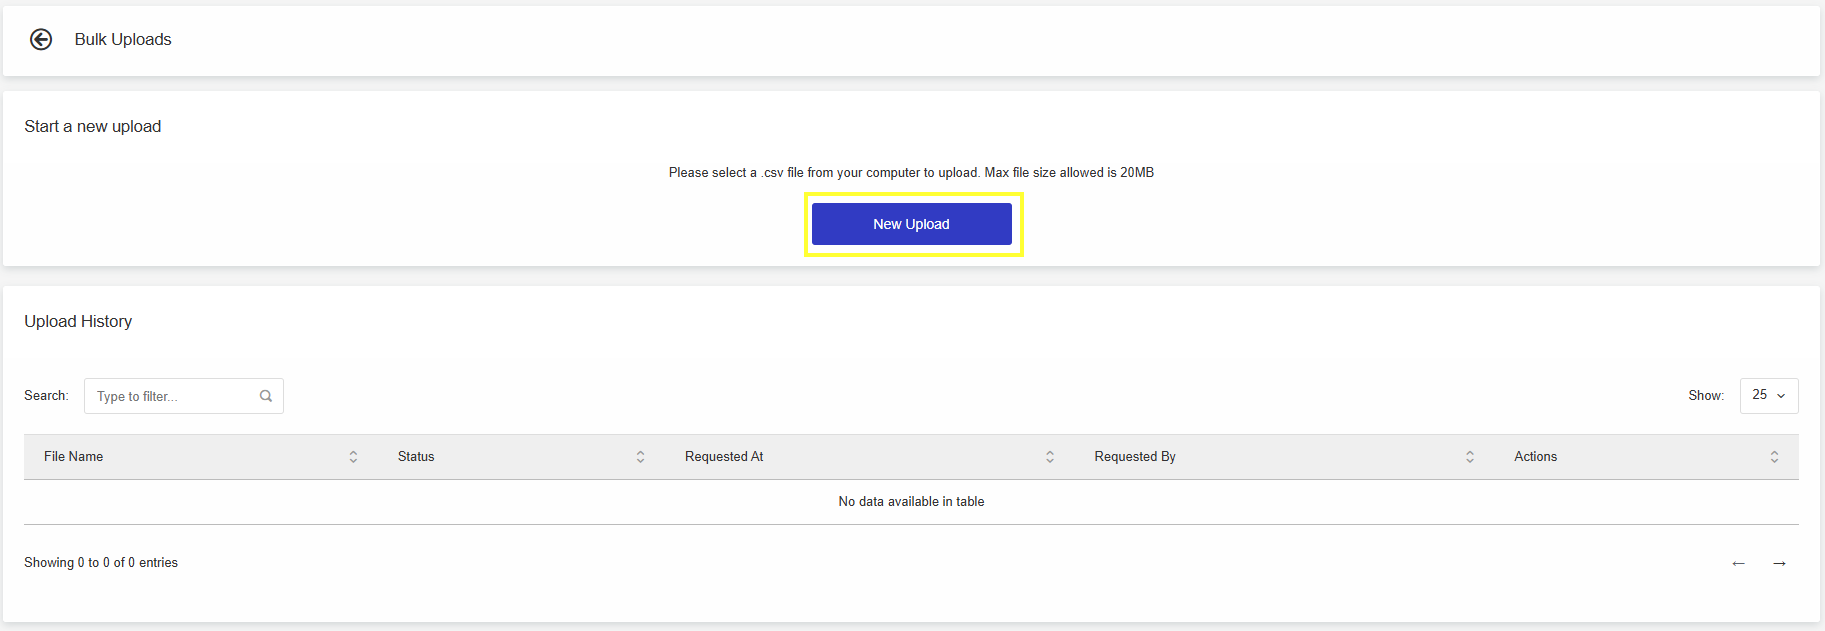Sort table by Status column header
The height and width of the screenshot is (631, 1825).
[x=521, y=457]
